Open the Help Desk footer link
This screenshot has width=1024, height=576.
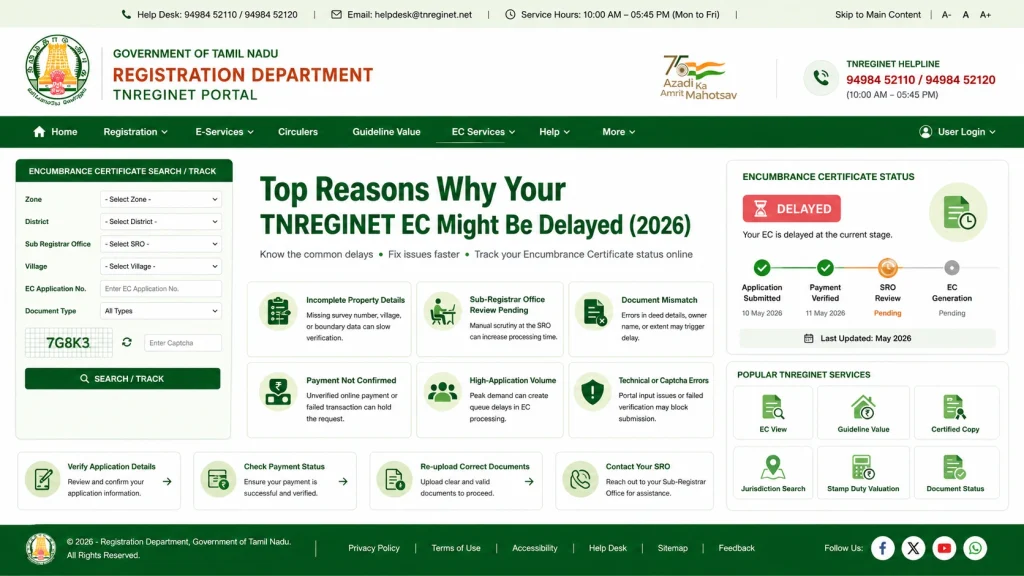[x=607, y=548]
